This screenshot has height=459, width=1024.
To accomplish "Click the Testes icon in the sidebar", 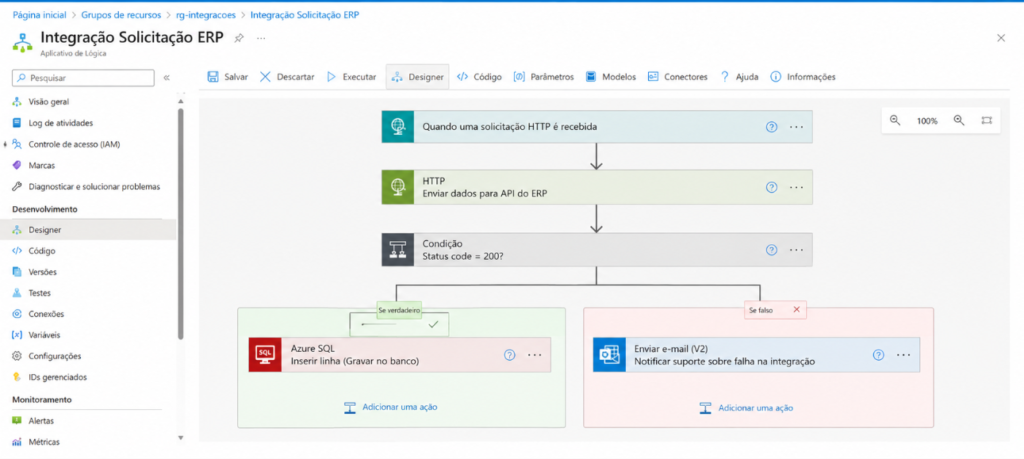I will click(x=17, y=293).
